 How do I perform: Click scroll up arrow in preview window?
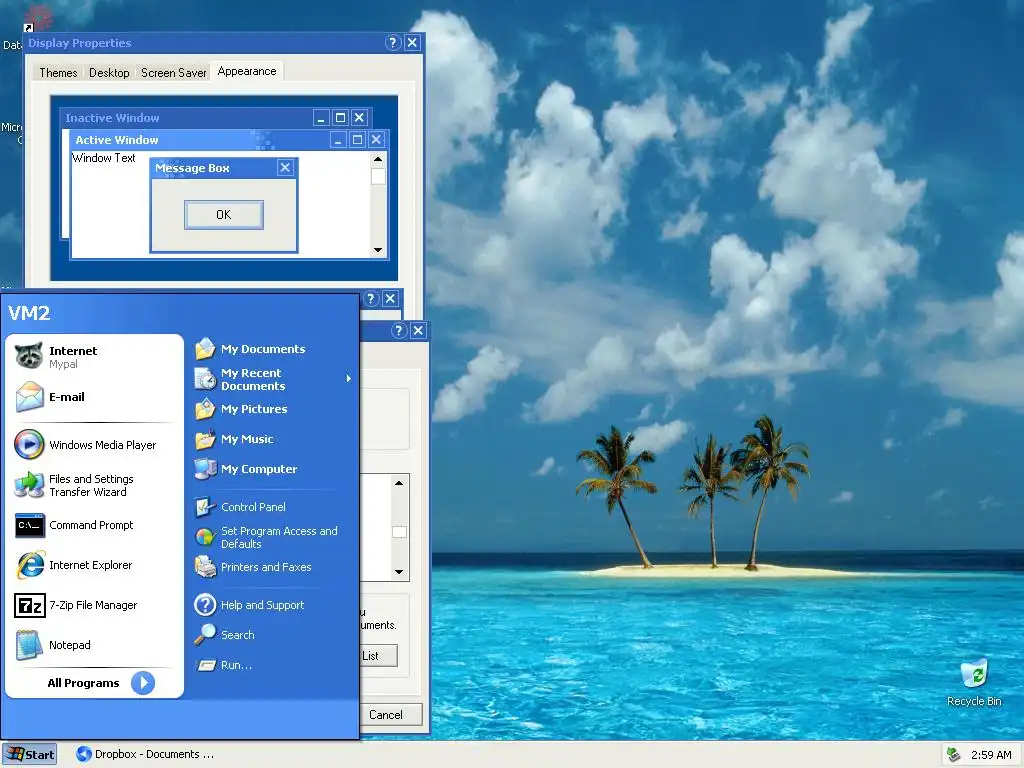tap(377, 159)
